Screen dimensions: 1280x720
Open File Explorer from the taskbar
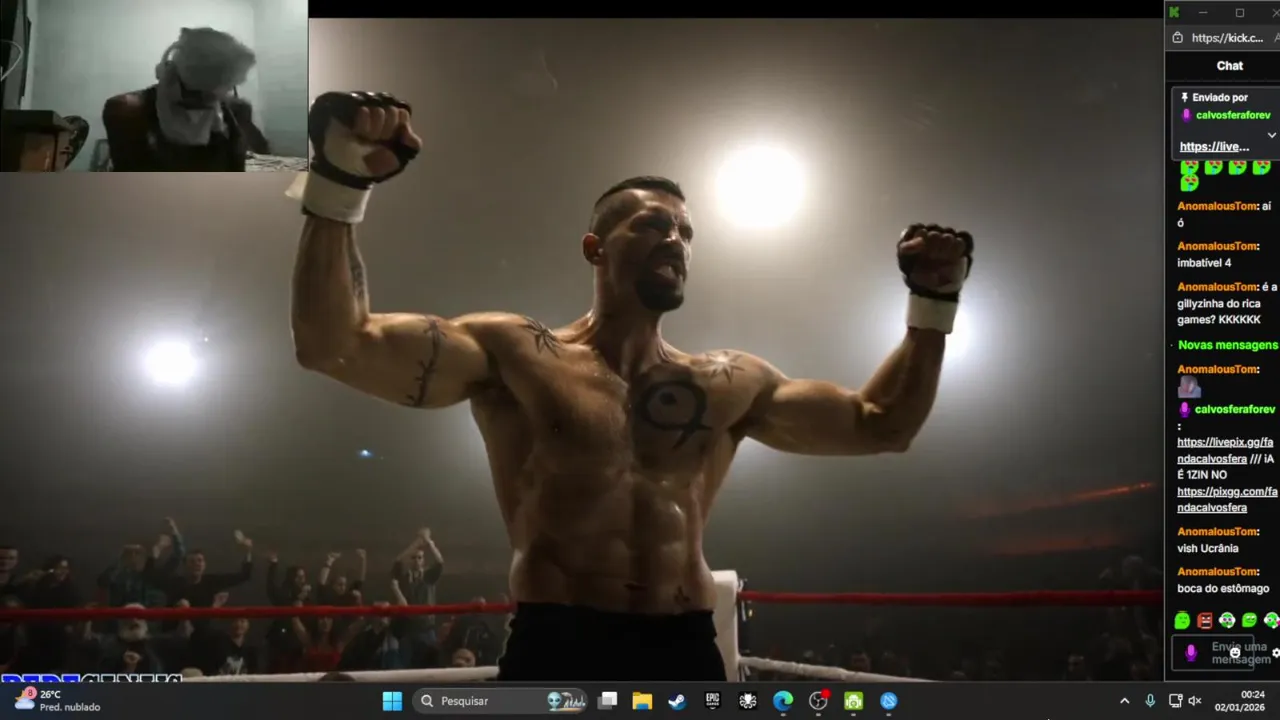pos(642,701)
